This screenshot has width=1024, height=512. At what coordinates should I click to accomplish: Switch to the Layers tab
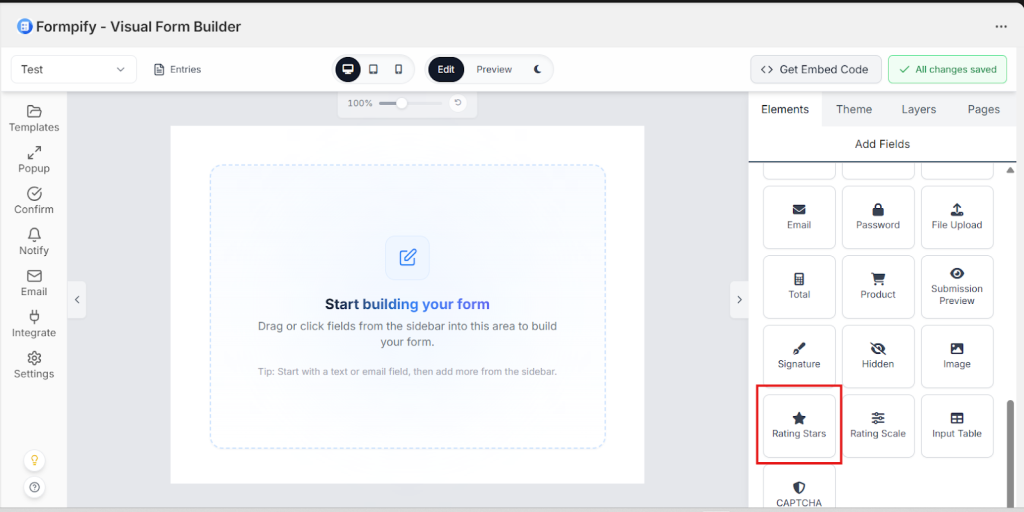click(x=919, y=109)
